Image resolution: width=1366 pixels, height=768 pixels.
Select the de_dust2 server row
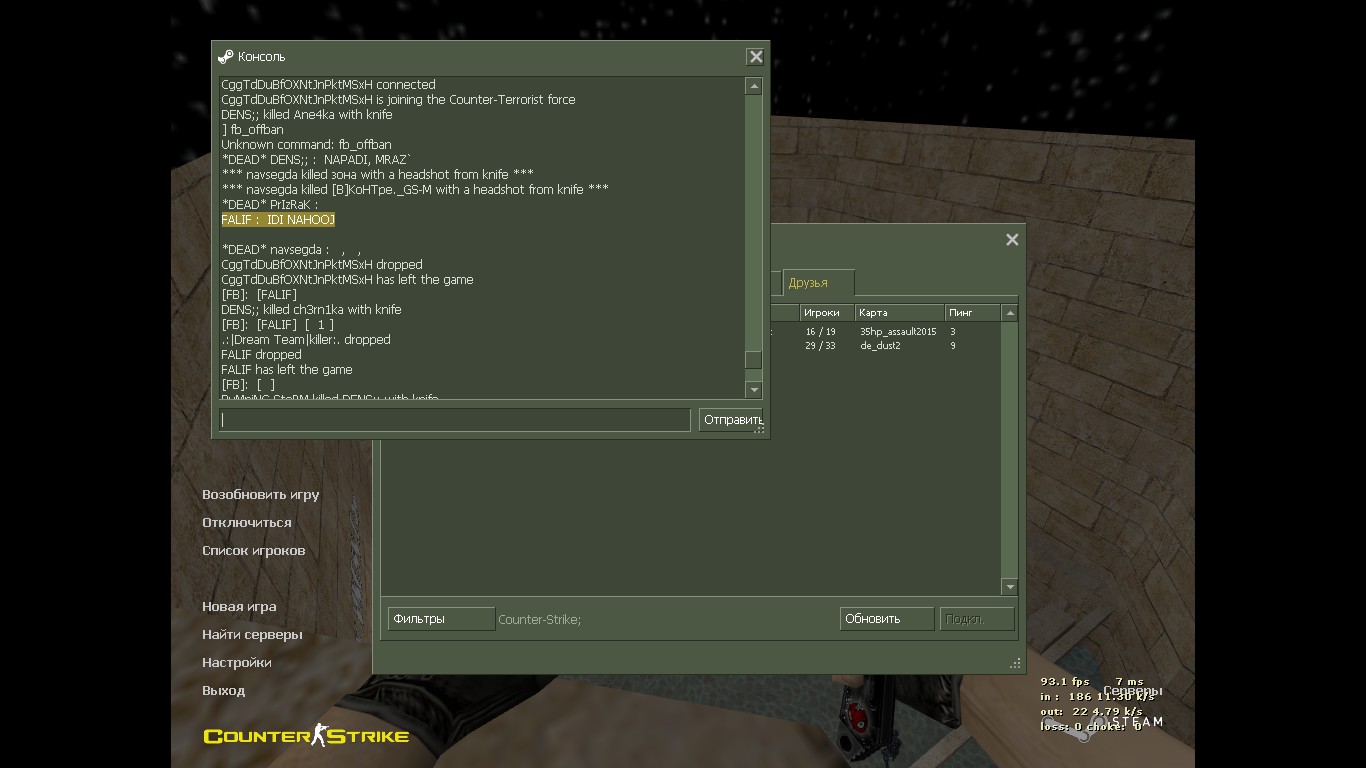click(x=880, y=346)
